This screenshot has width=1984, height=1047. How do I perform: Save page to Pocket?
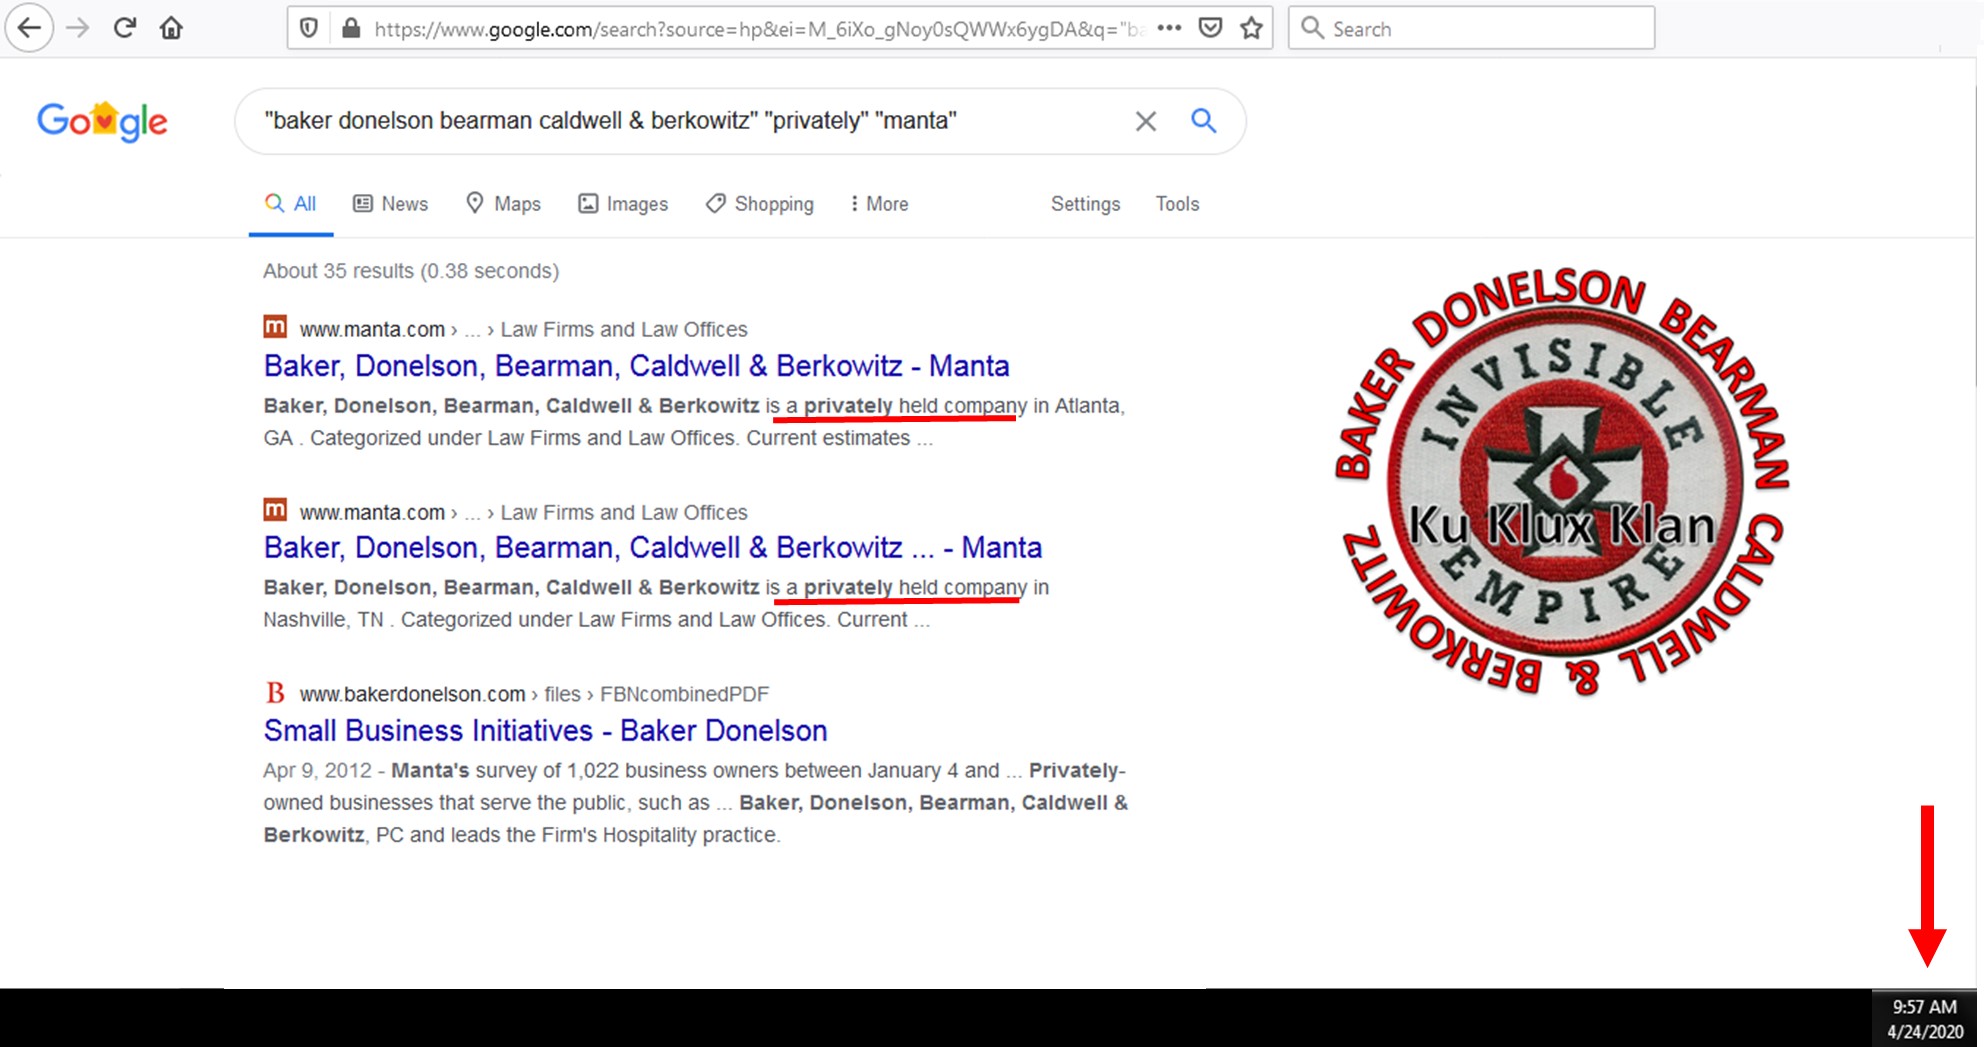click(x=1210, y=28)
